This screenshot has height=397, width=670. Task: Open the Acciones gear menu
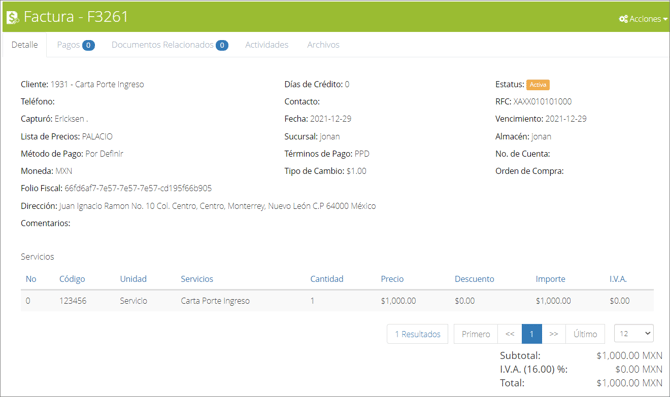[643, 19]
